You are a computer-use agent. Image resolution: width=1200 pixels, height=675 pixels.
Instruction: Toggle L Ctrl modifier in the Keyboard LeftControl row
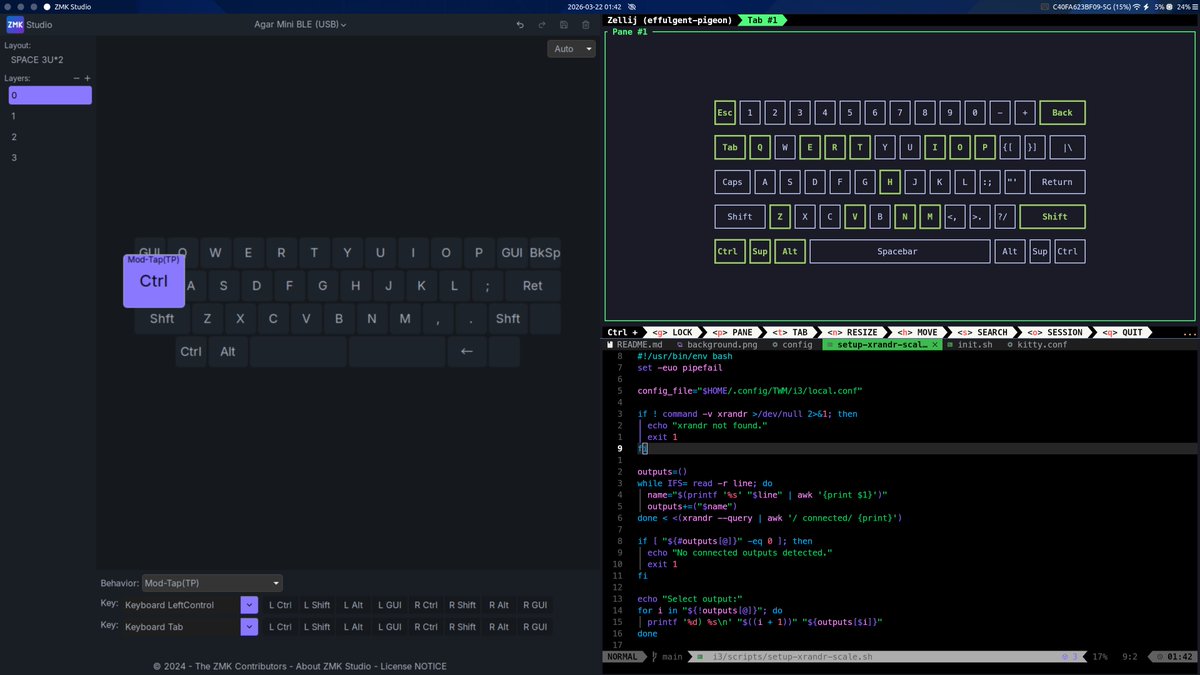click(x=281, y=605)
